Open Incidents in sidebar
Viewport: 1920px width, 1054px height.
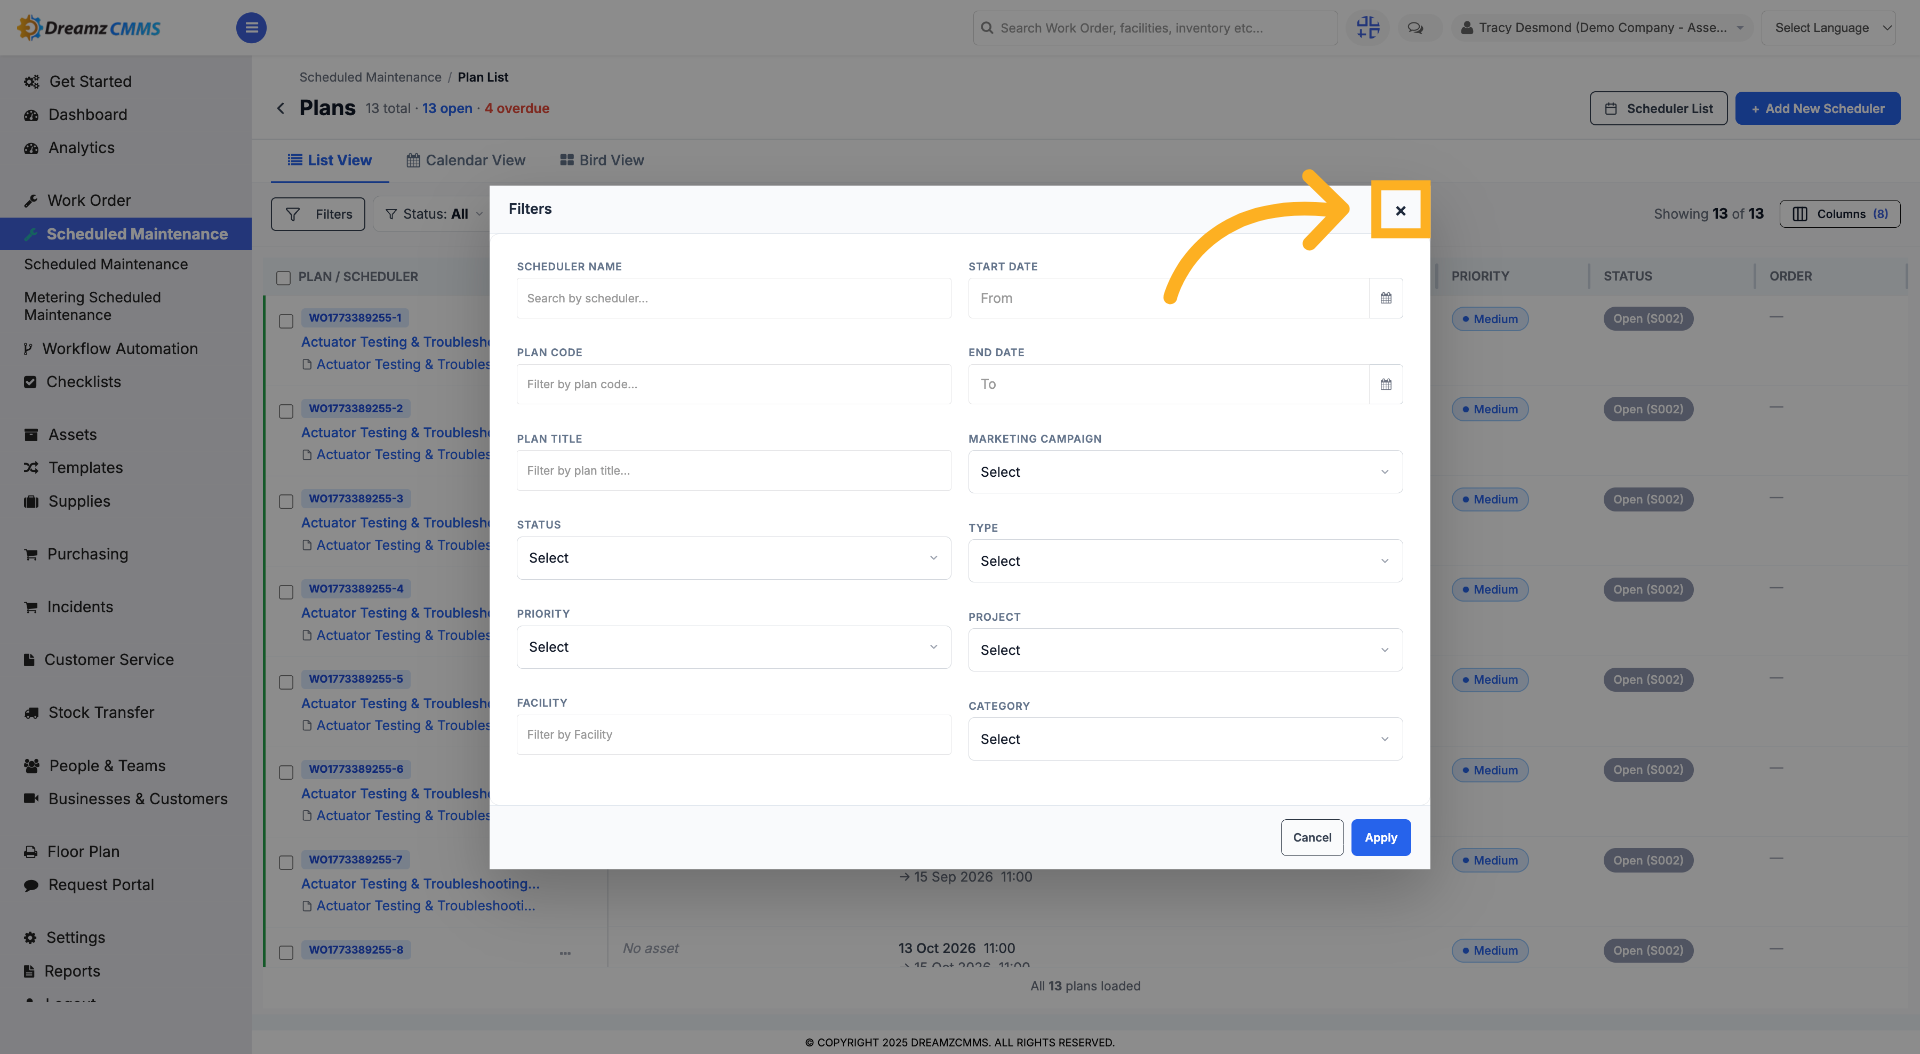click(80, 606)
